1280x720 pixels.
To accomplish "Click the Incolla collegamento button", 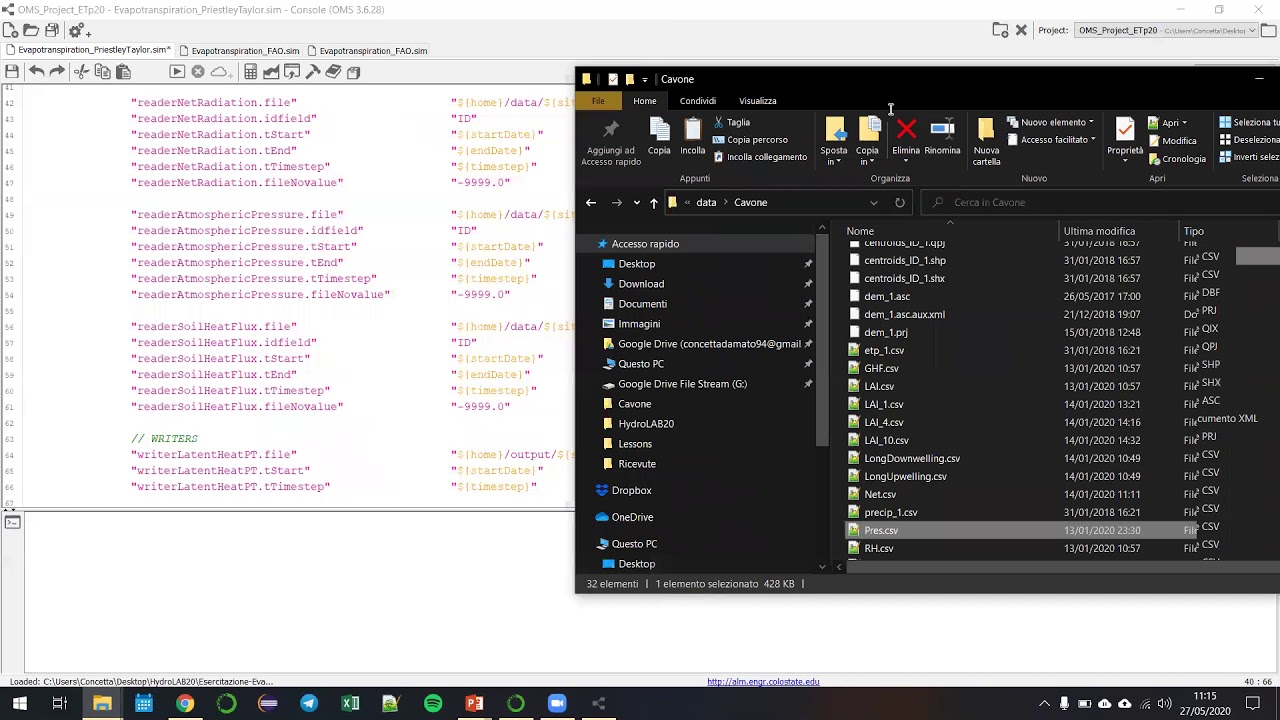I will click(760, 157).
